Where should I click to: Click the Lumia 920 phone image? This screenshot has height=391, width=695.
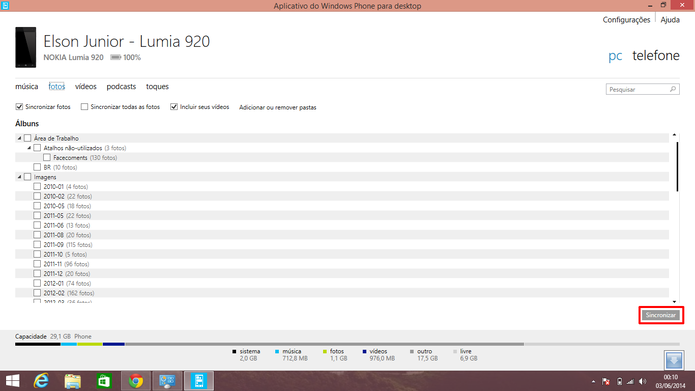(x=26, y=47)
